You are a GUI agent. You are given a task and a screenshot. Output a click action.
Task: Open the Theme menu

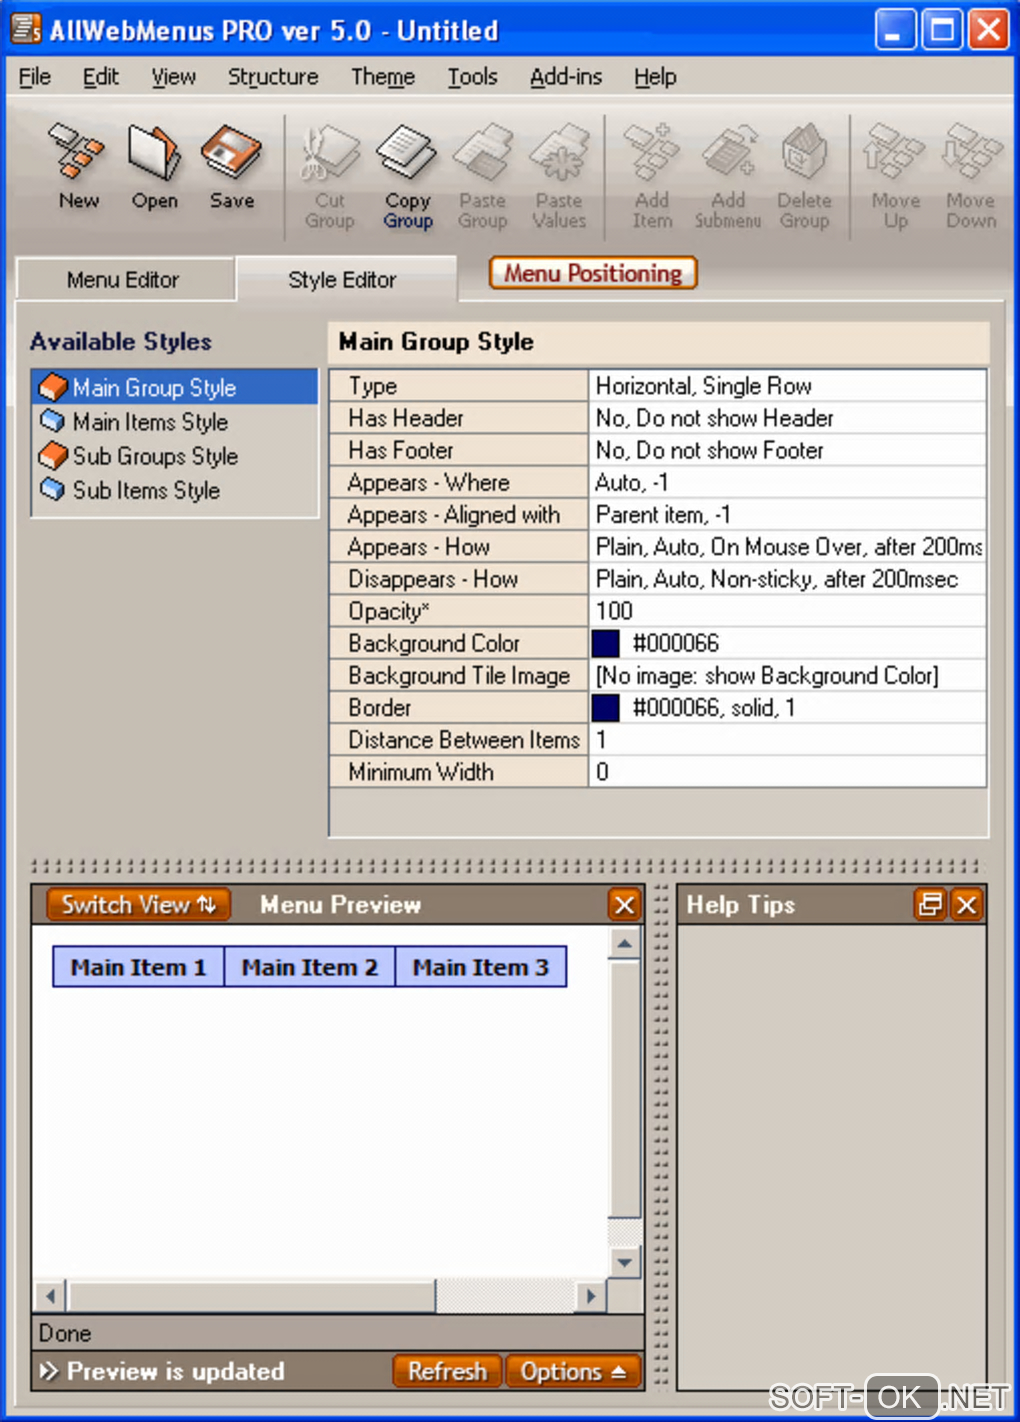(382, 77)
